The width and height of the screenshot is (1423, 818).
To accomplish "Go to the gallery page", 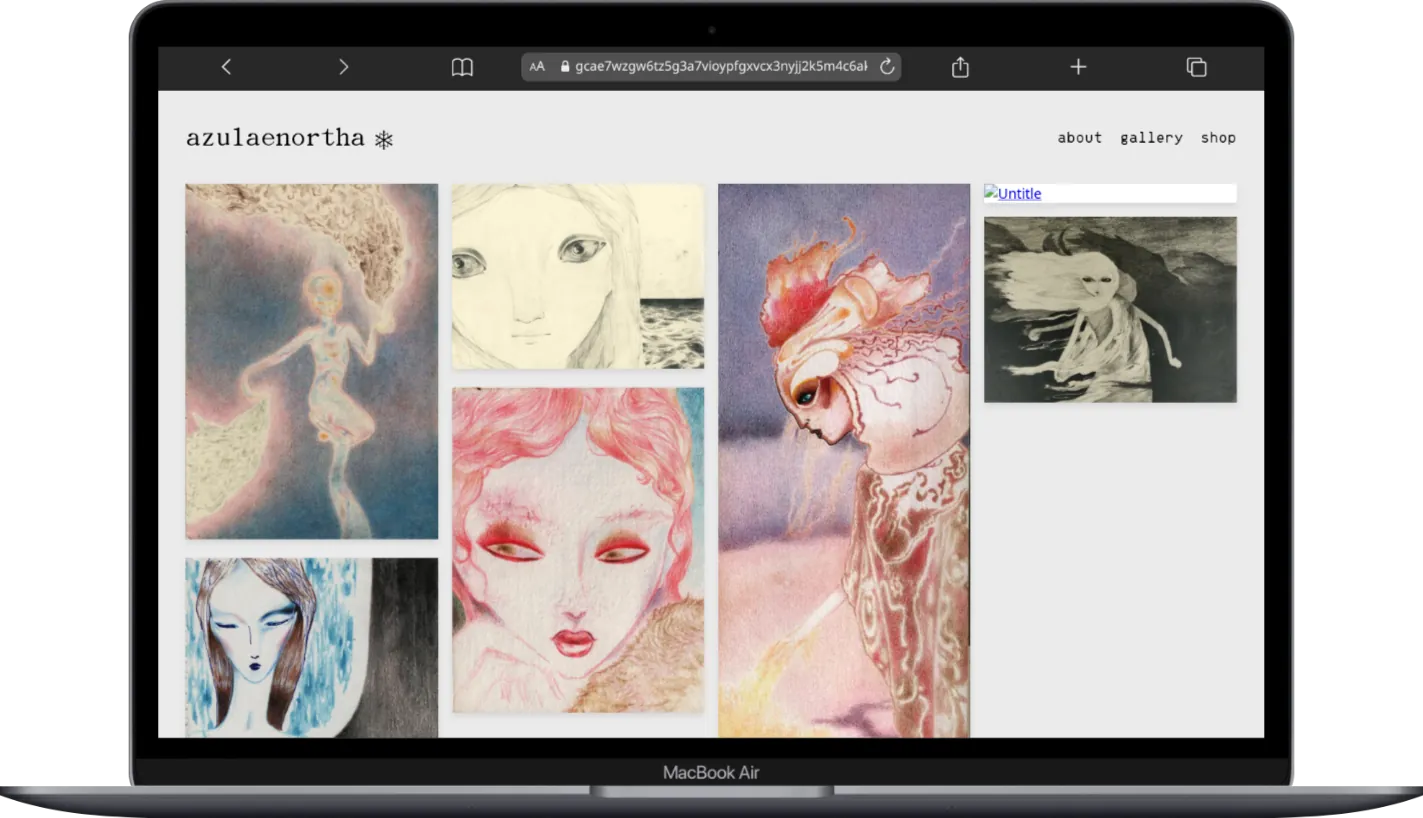I will pyautogui.click(x=1151, y=138).
